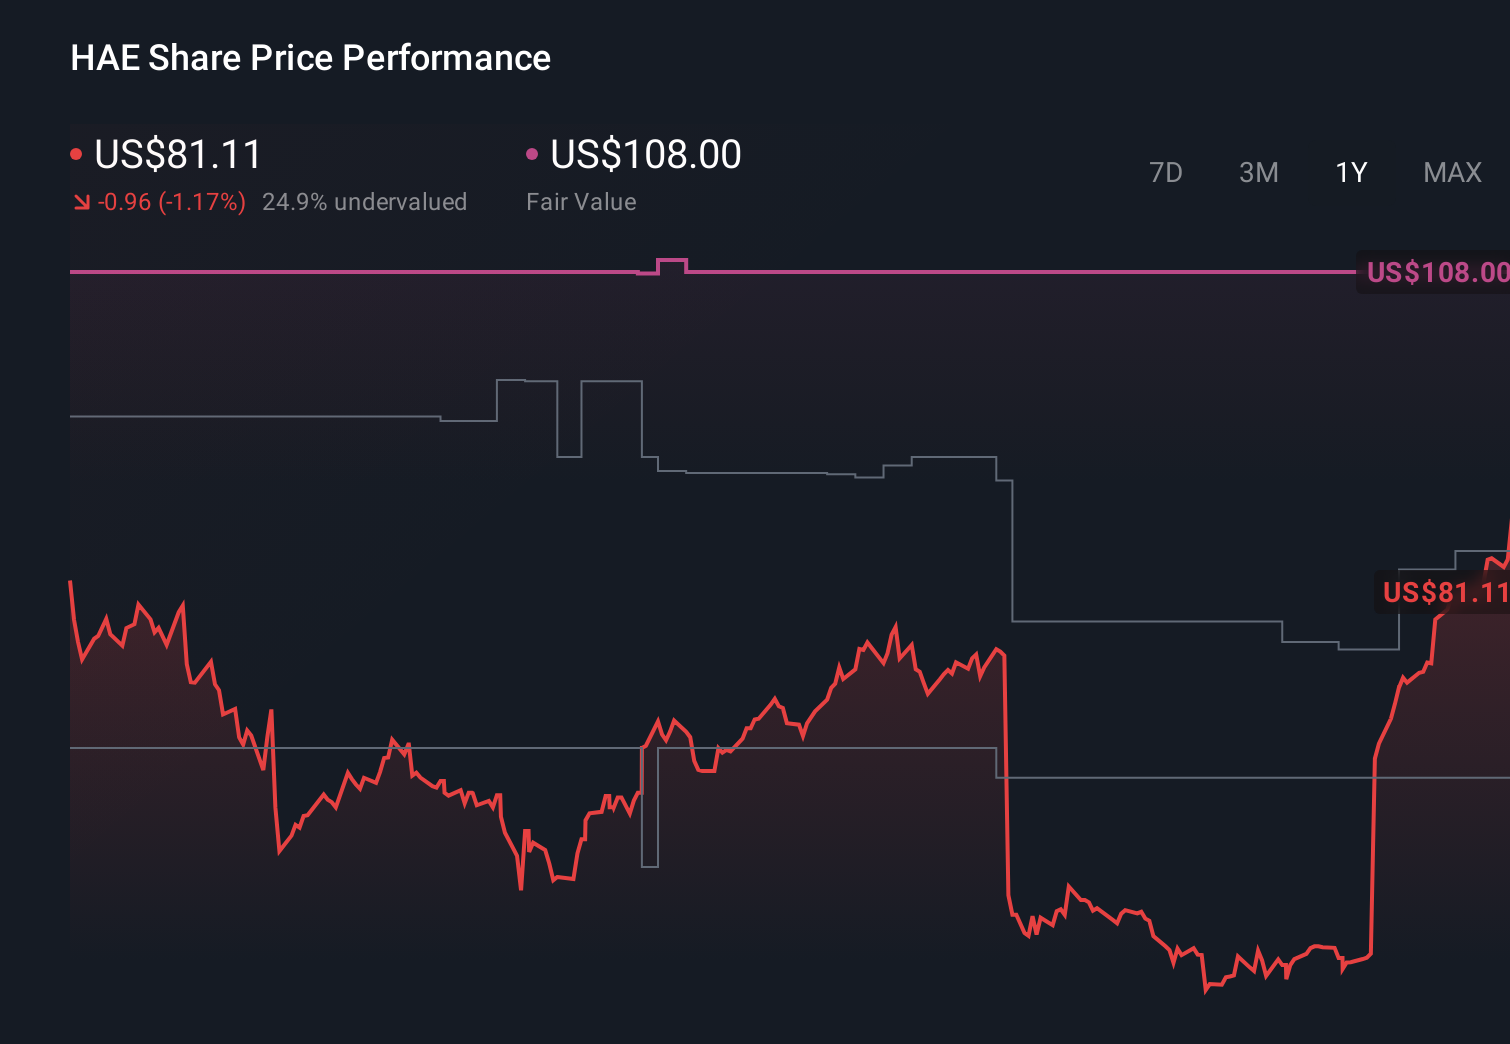Click the large US$108.00 headline value

[646, 155]
